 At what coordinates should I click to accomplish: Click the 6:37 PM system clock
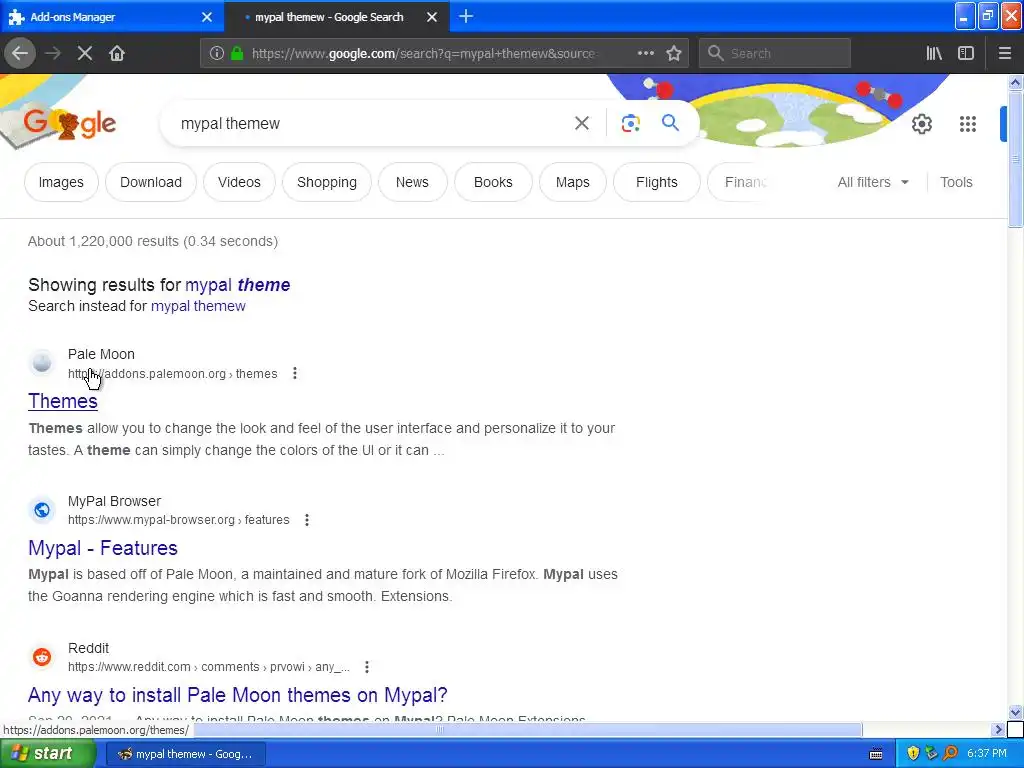point(987,753)
